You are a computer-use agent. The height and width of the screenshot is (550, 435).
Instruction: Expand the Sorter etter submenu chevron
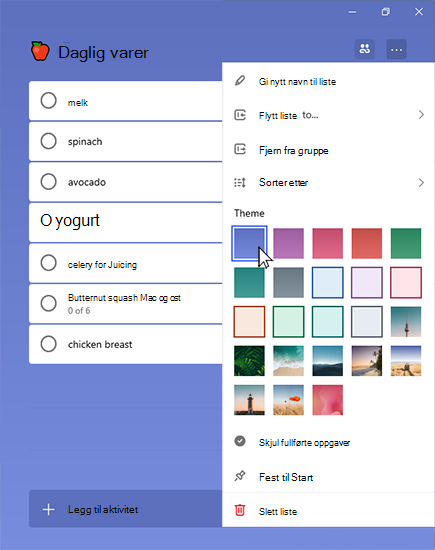pyautogui.click(x=421, y=182)
